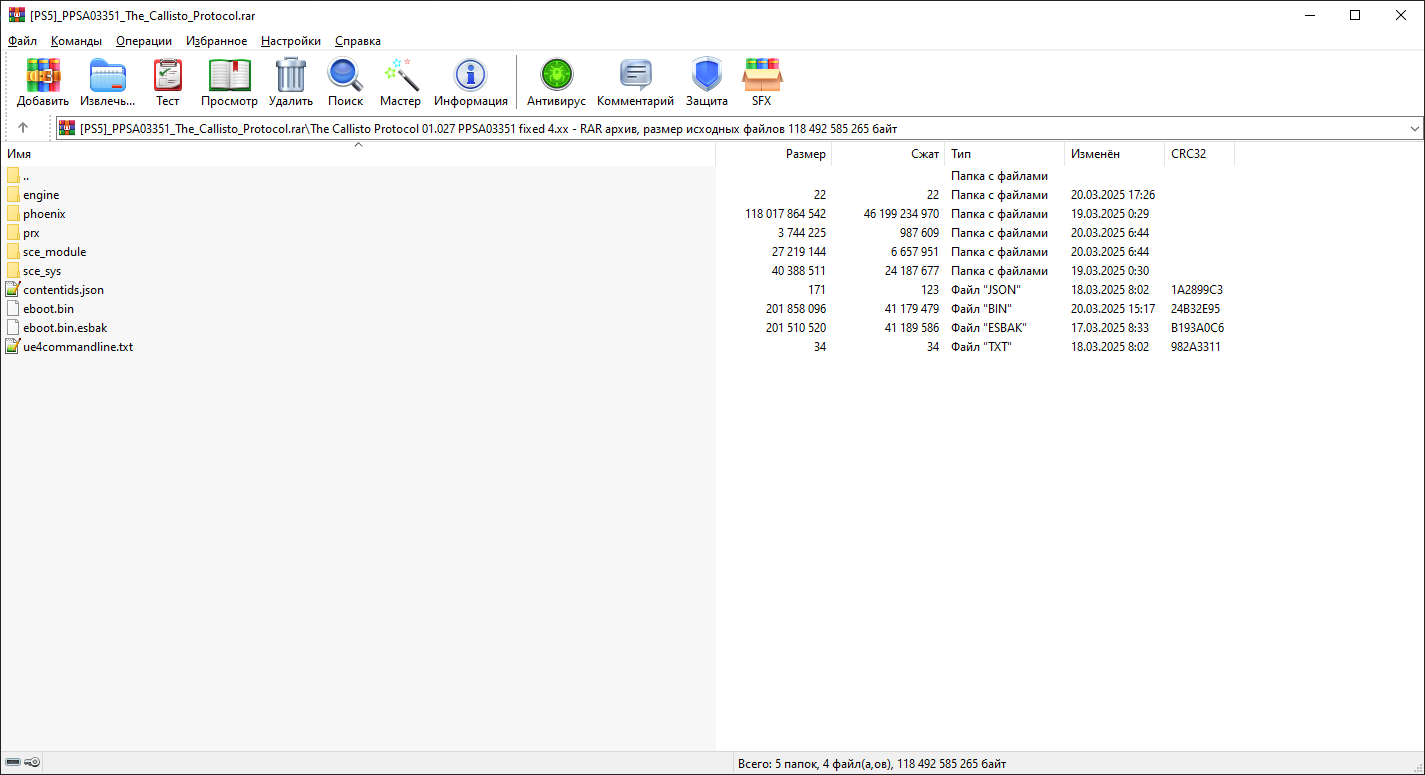The height and width of the screenshot is (775, 1425).
Task: Open Поиск with the magnifier icon
Action: 345,75
